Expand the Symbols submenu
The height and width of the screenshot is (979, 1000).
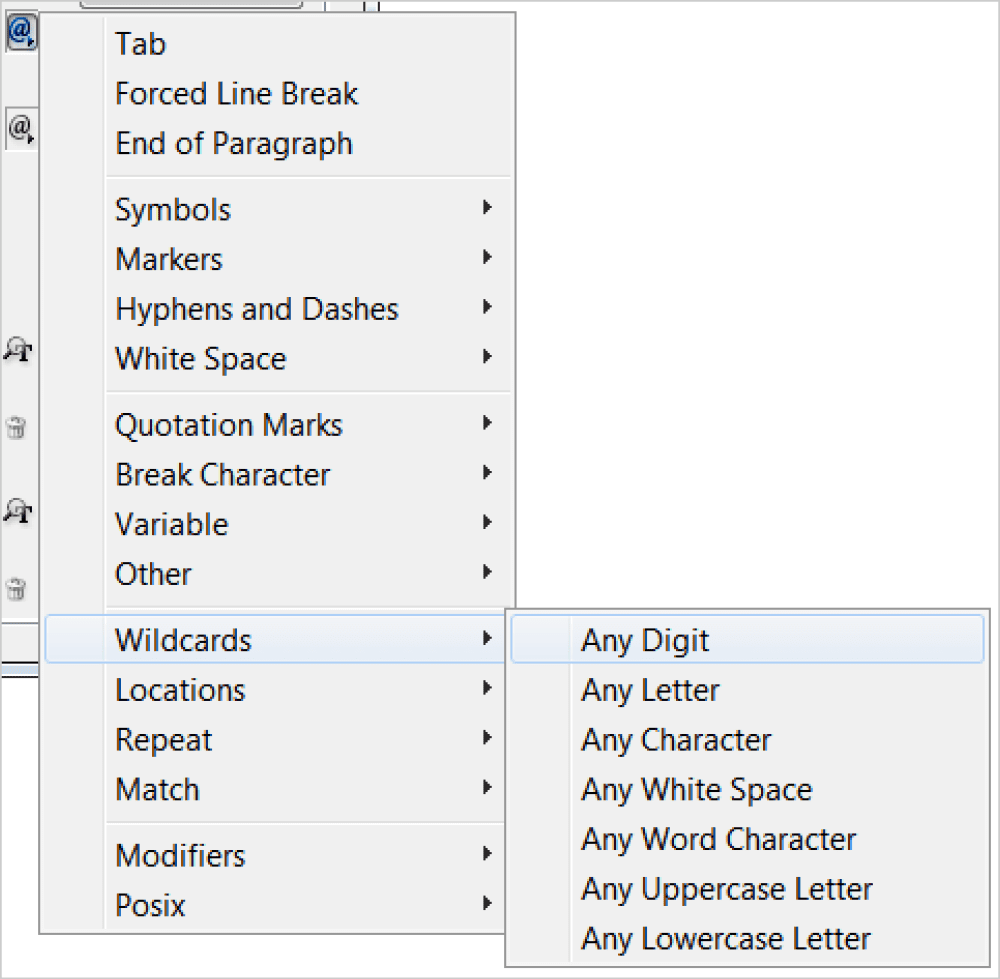[173, 210]
